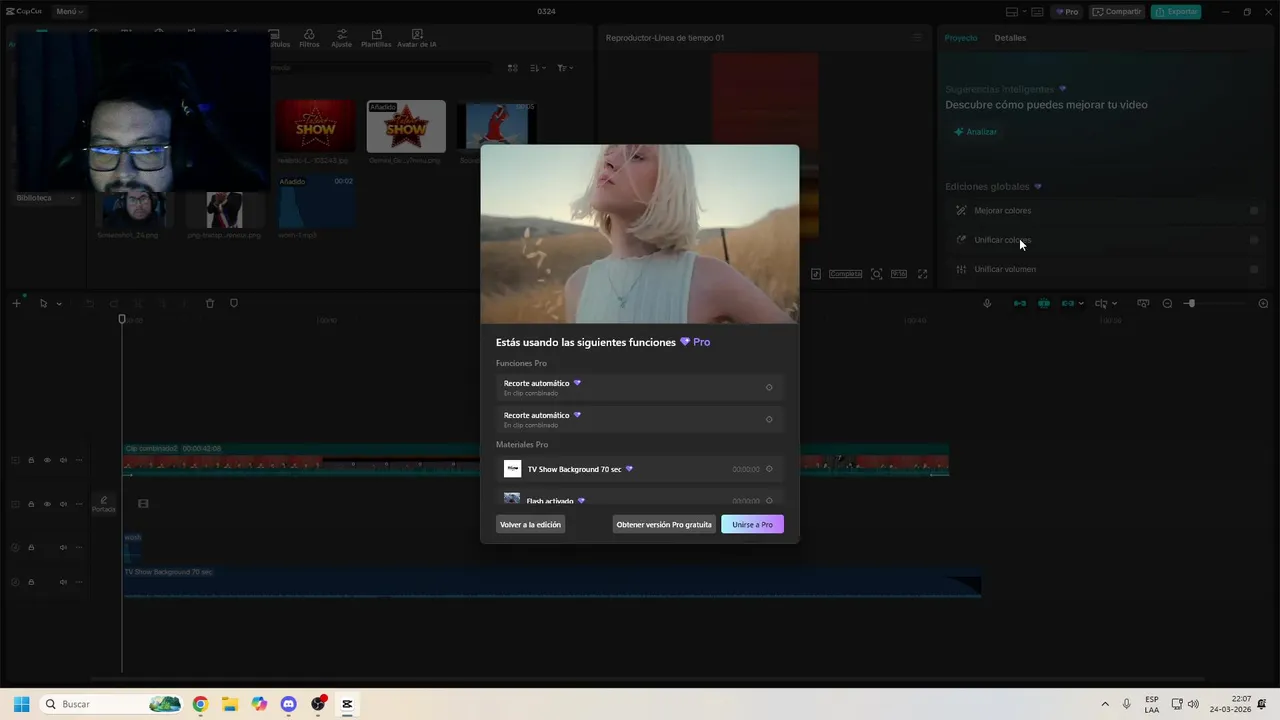
Task: Expand linkage options dropdown arrow
Action: click(x=1081, y=304)
